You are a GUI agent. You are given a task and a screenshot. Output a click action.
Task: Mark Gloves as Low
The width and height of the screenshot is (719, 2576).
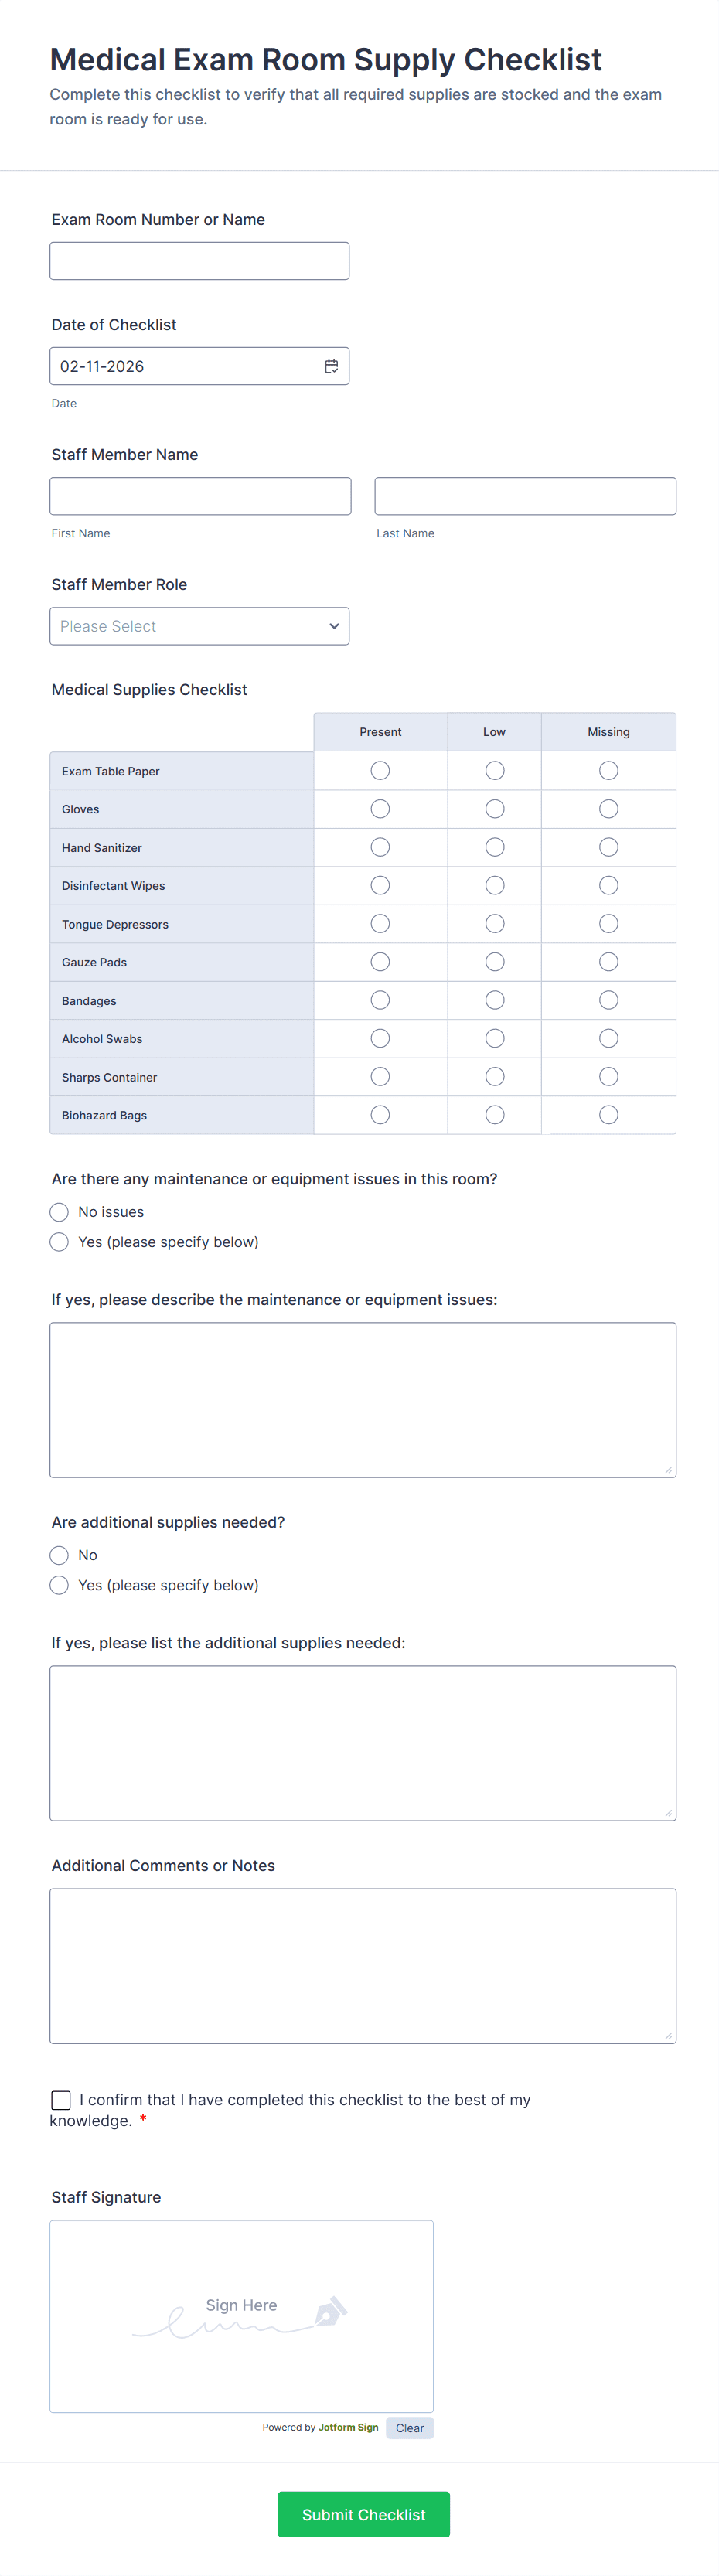(x=494, y=809)
